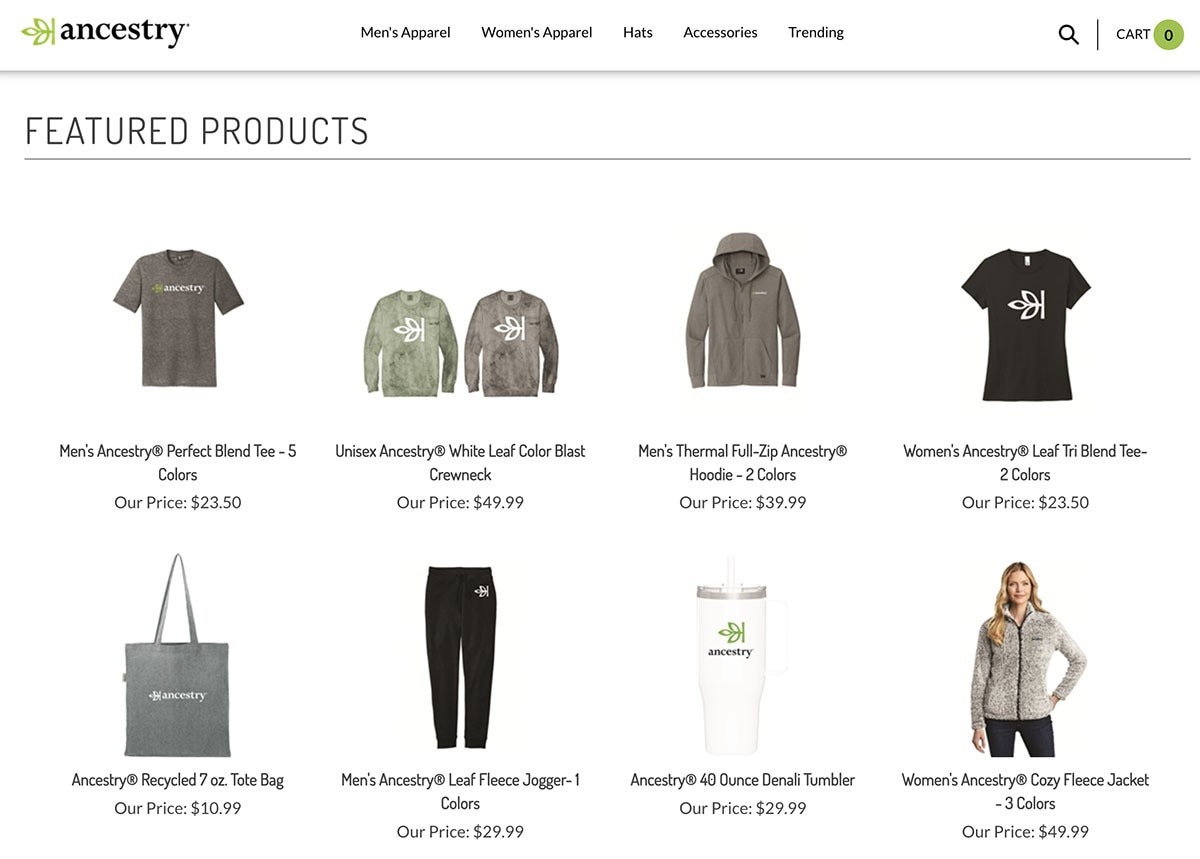Open the Men's Apparel menu
1200x859 pixels.
tap(405, 32)
